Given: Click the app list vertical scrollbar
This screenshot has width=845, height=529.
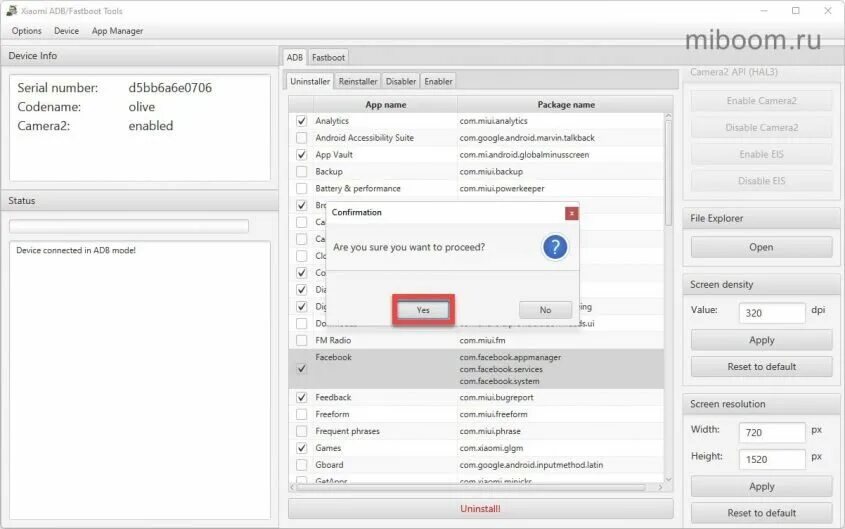Looking at the screenshot, I should 668,172.
